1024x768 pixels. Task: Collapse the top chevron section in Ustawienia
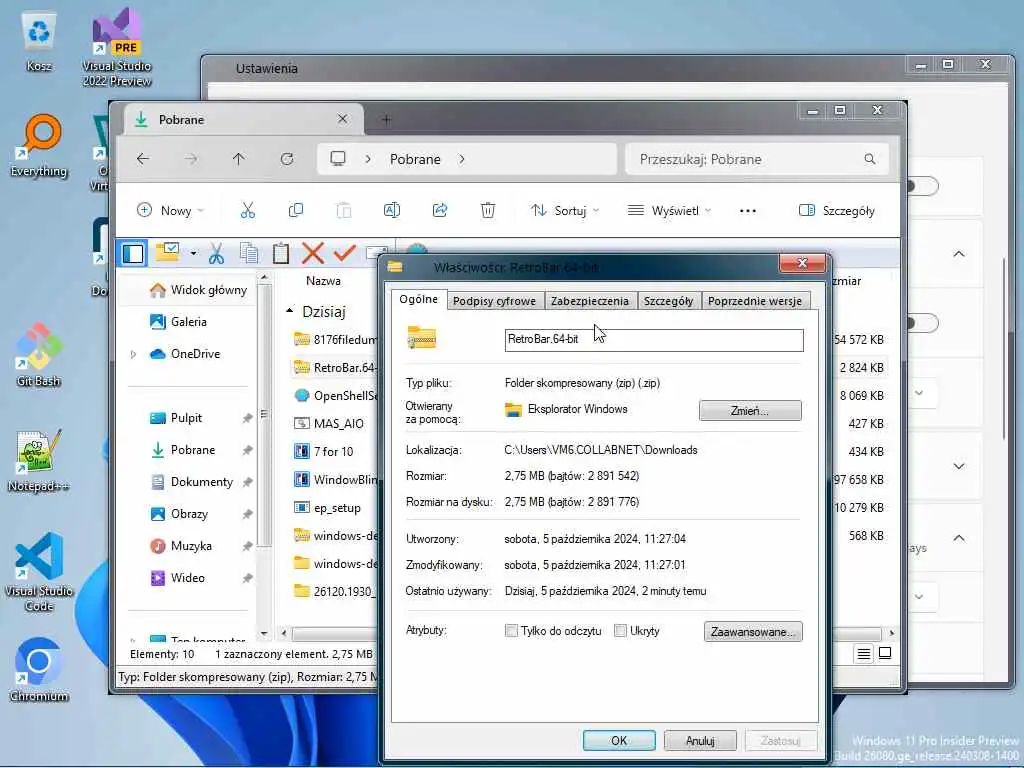pos(959,253)
